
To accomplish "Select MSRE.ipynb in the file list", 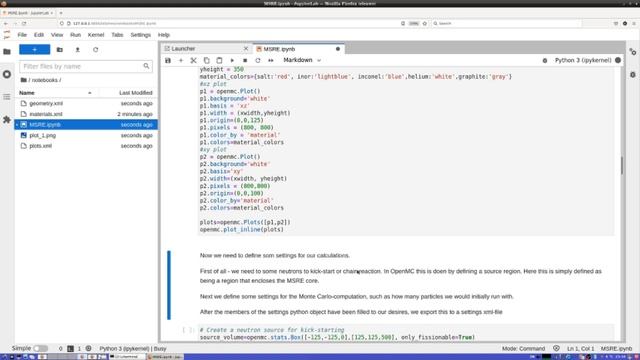I will tap(86, 124).
